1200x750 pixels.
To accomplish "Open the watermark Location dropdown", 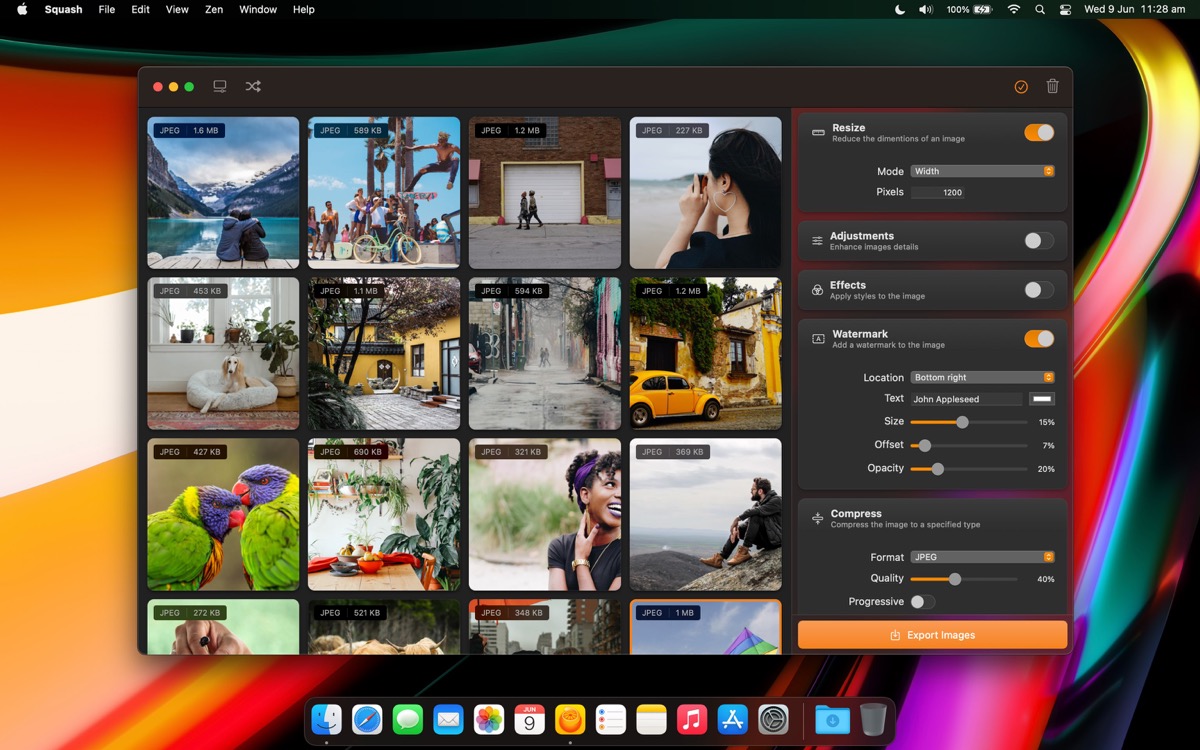I will [x=982, y=378].
